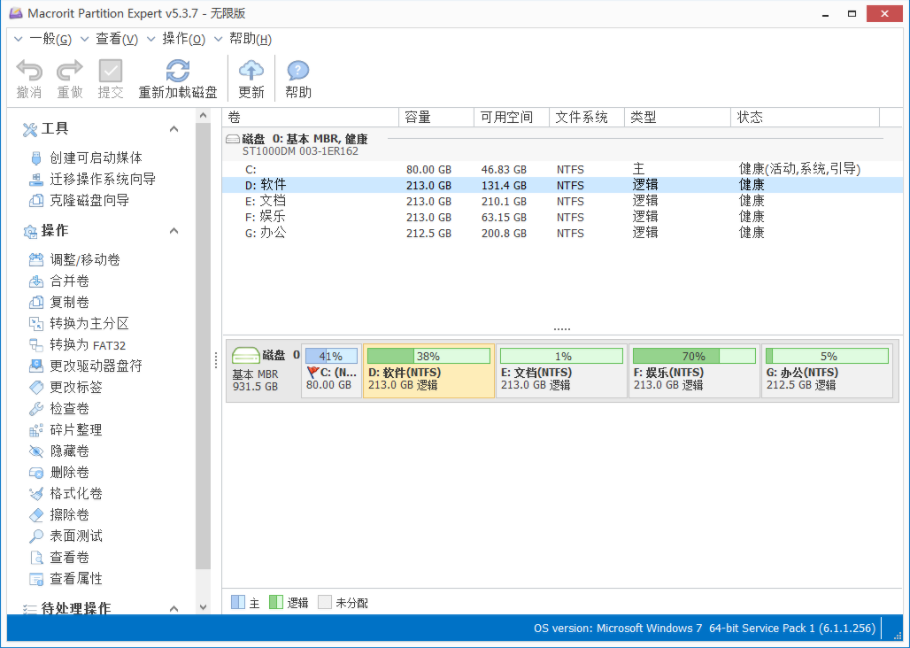
Task: Select E: 文档(NTFS) partition block
Action: [x=562, y=371]
